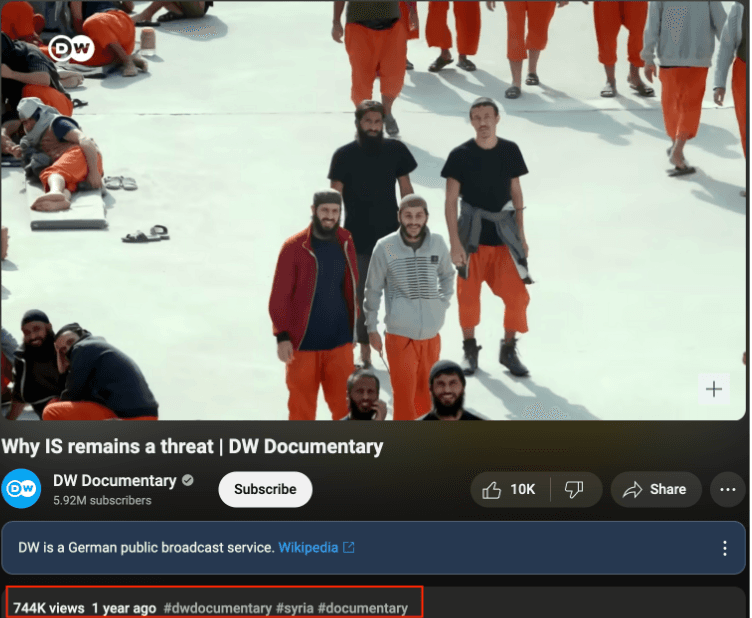
Task: Click the plus icon on the video
Action: tap(714, 389)
